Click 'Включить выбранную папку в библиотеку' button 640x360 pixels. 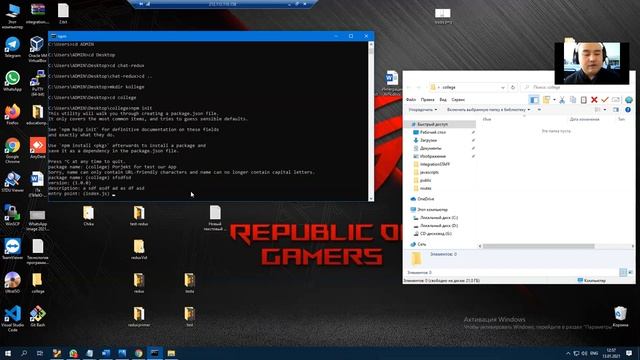click(488, 110)
